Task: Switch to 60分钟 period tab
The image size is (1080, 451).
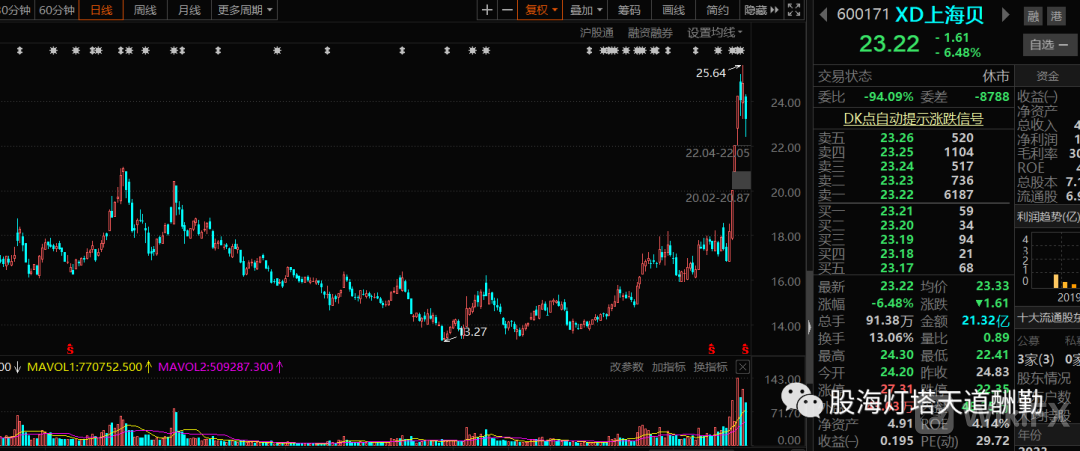Action: (56, 10)
